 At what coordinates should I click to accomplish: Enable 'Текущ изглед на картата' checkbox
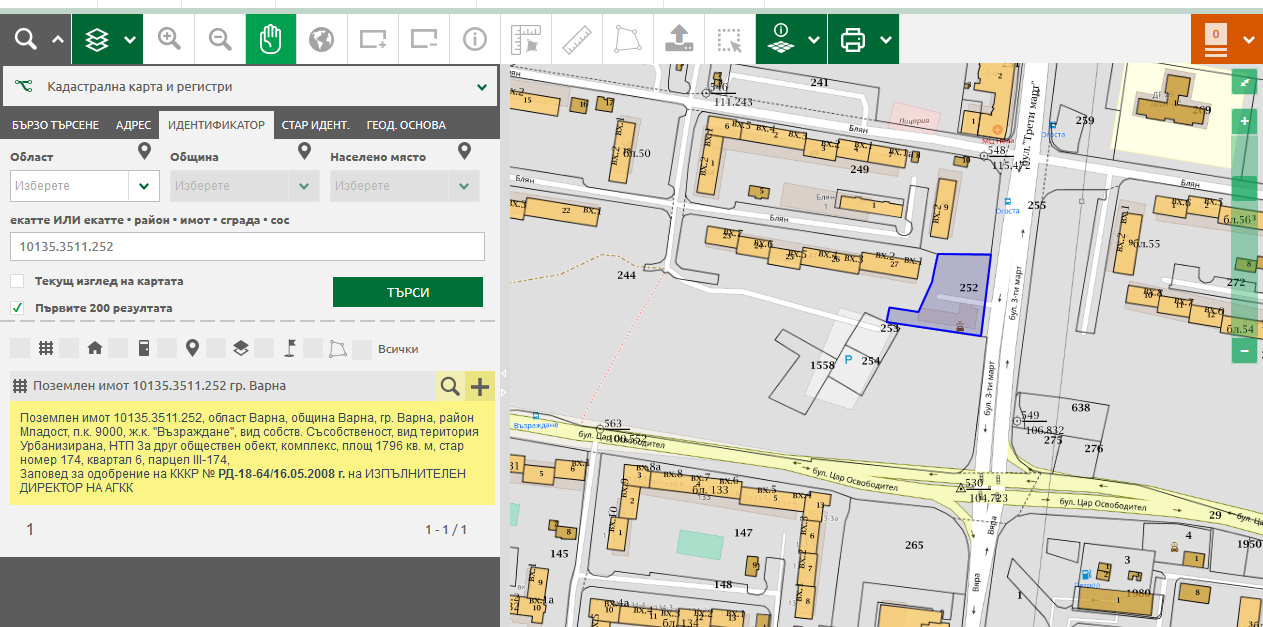(x=17, y=281)
